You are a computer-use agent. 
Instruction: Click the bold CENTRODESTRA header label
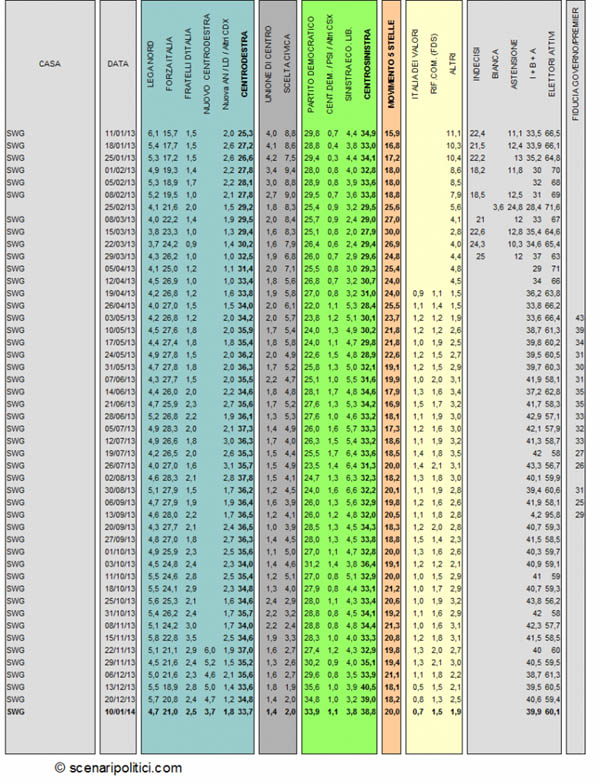point(244,64)
